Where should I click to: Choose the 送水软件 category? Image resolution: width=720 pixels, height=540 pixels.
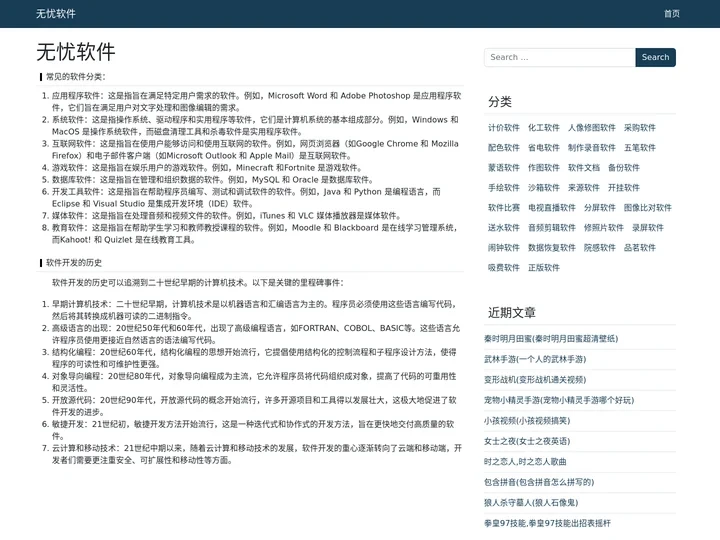pos(504,228)
